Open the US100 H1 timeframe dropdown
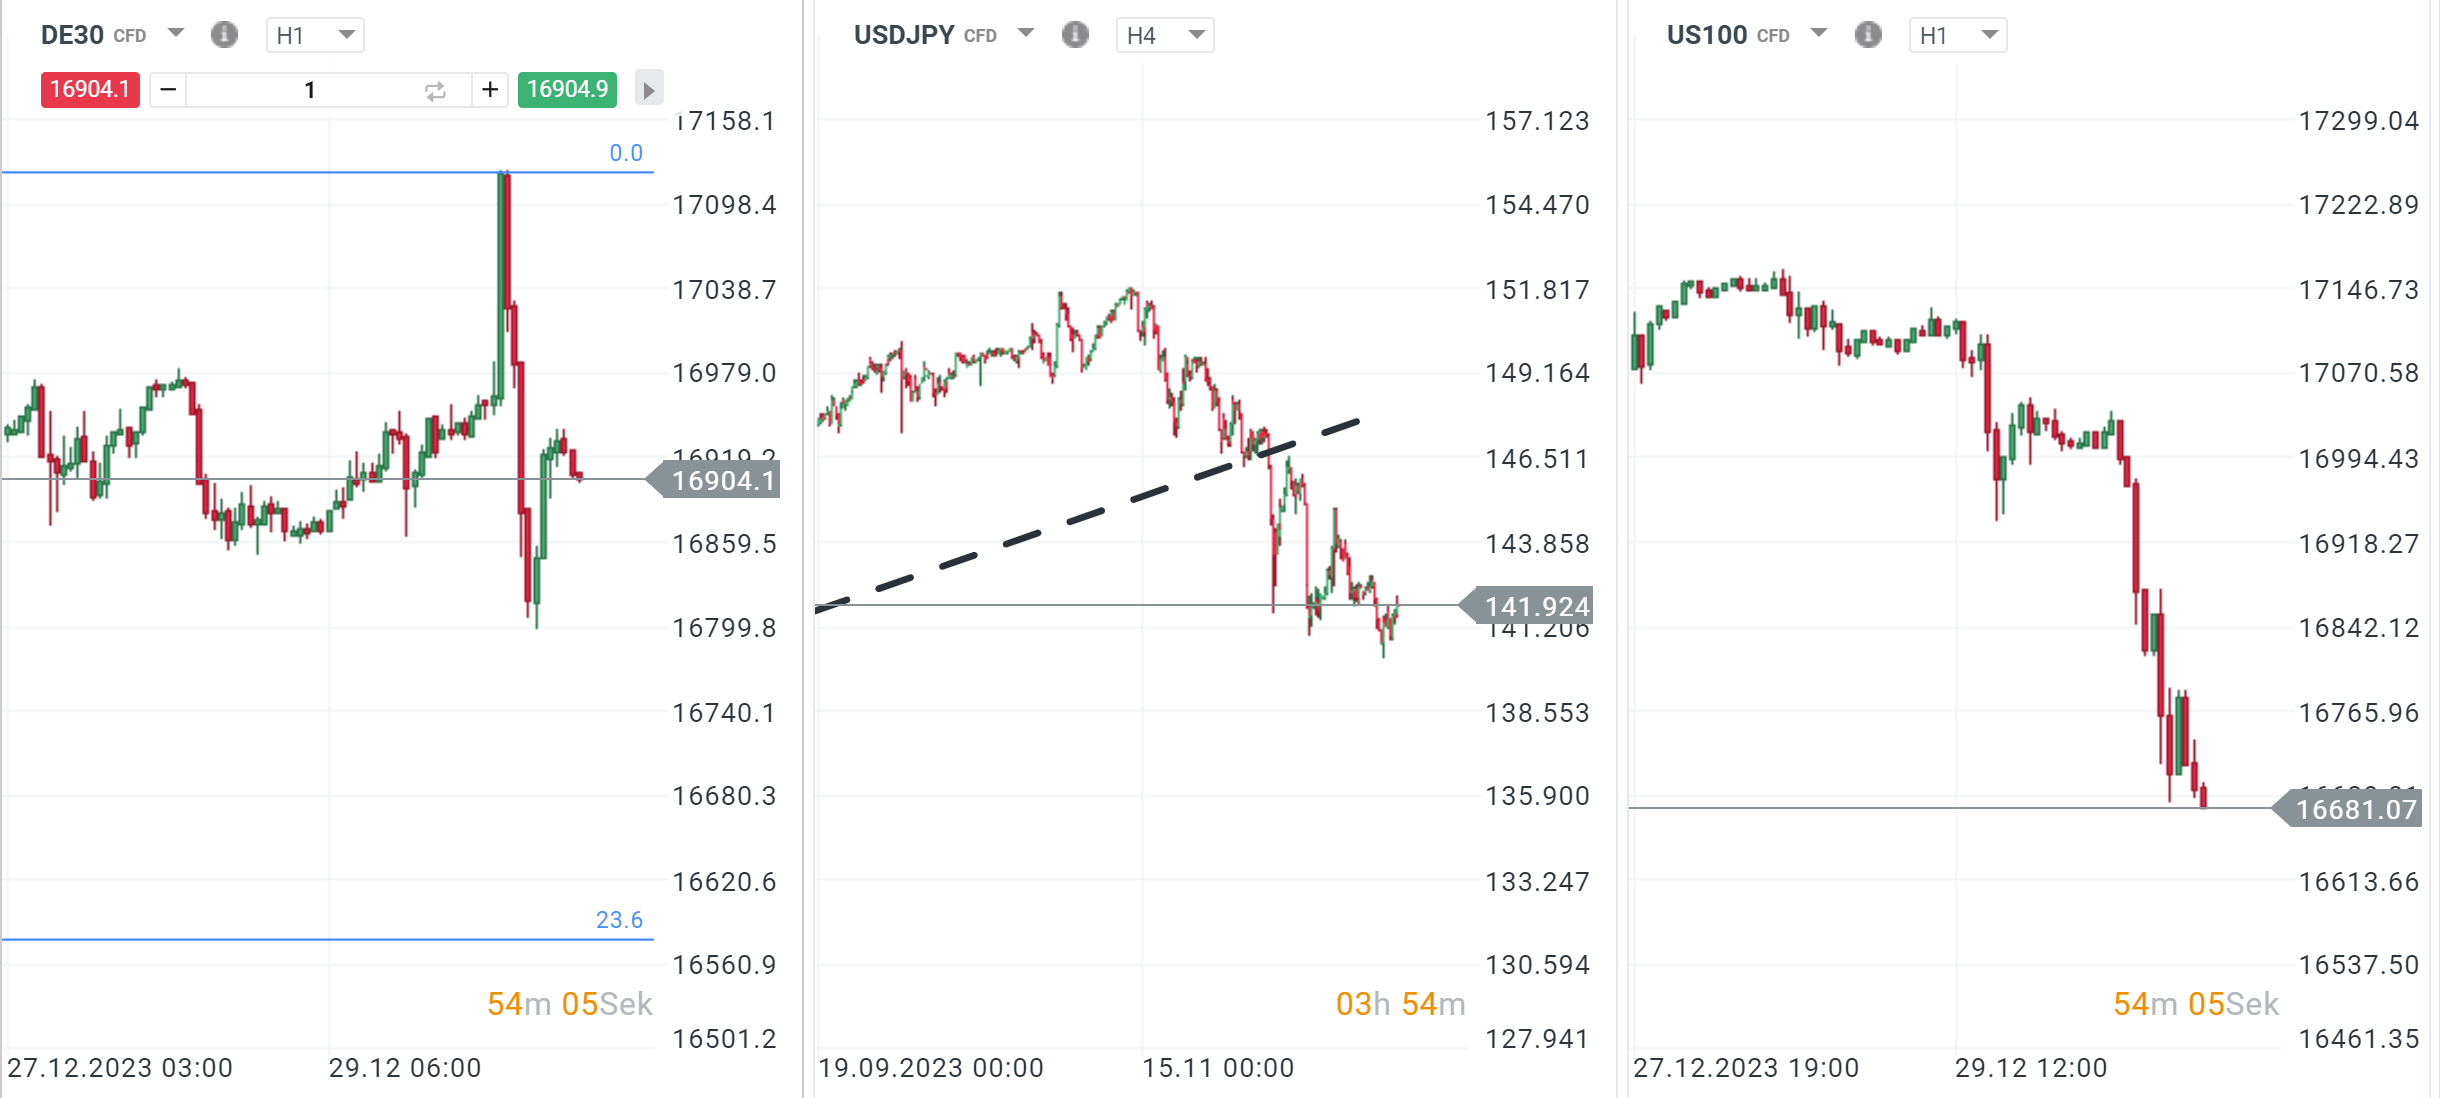Image resolution: width=2440 pixels, height=1098 pixels. point(1957,35)
